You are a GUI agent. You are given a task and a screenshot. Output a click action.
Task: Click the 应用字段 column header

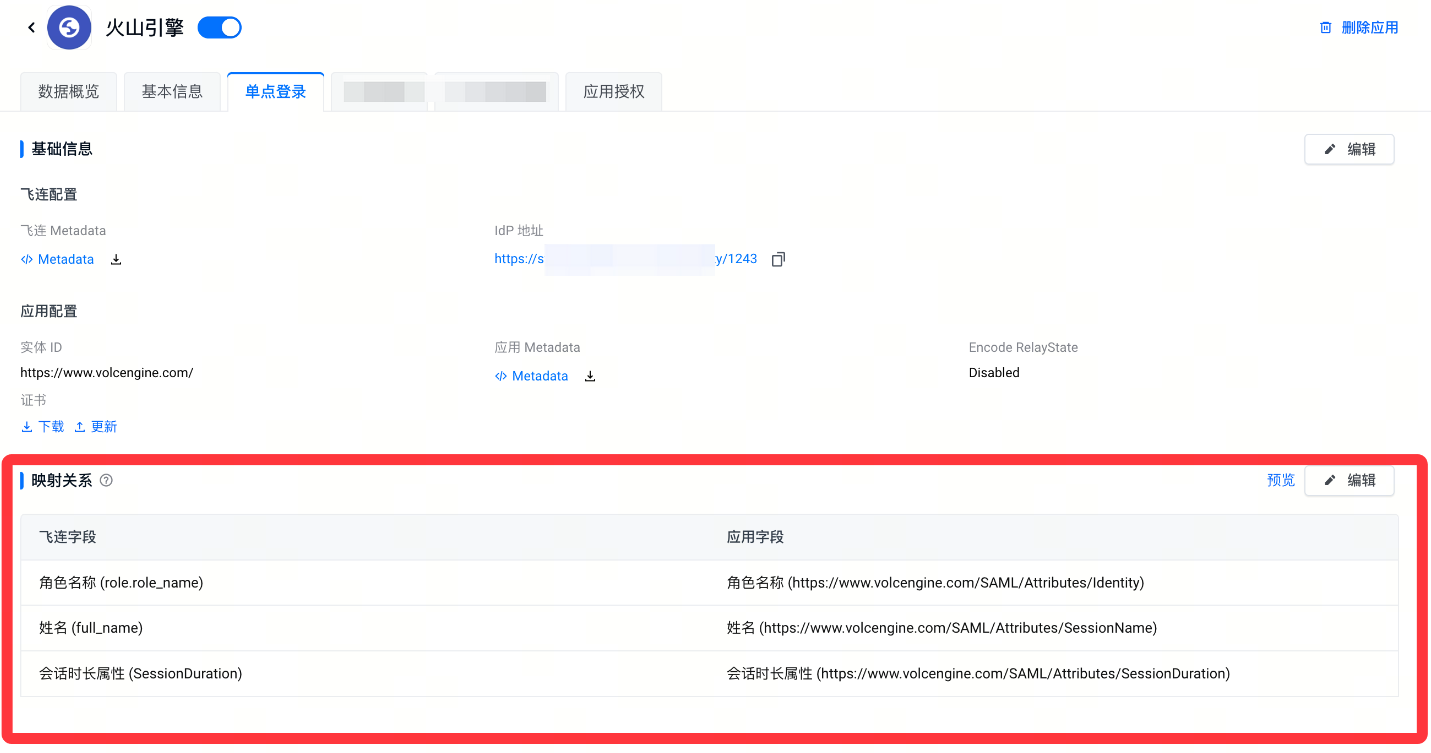[x=1054, y=538]
